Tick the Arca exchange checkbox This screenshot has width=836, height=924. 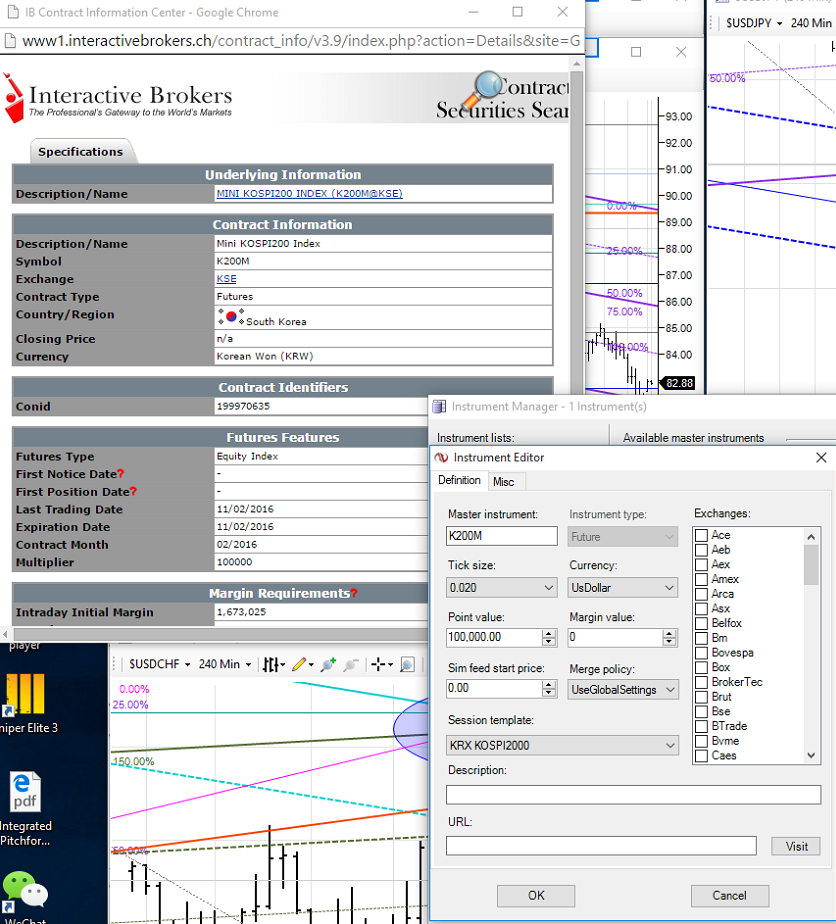[x=701, y=594]
